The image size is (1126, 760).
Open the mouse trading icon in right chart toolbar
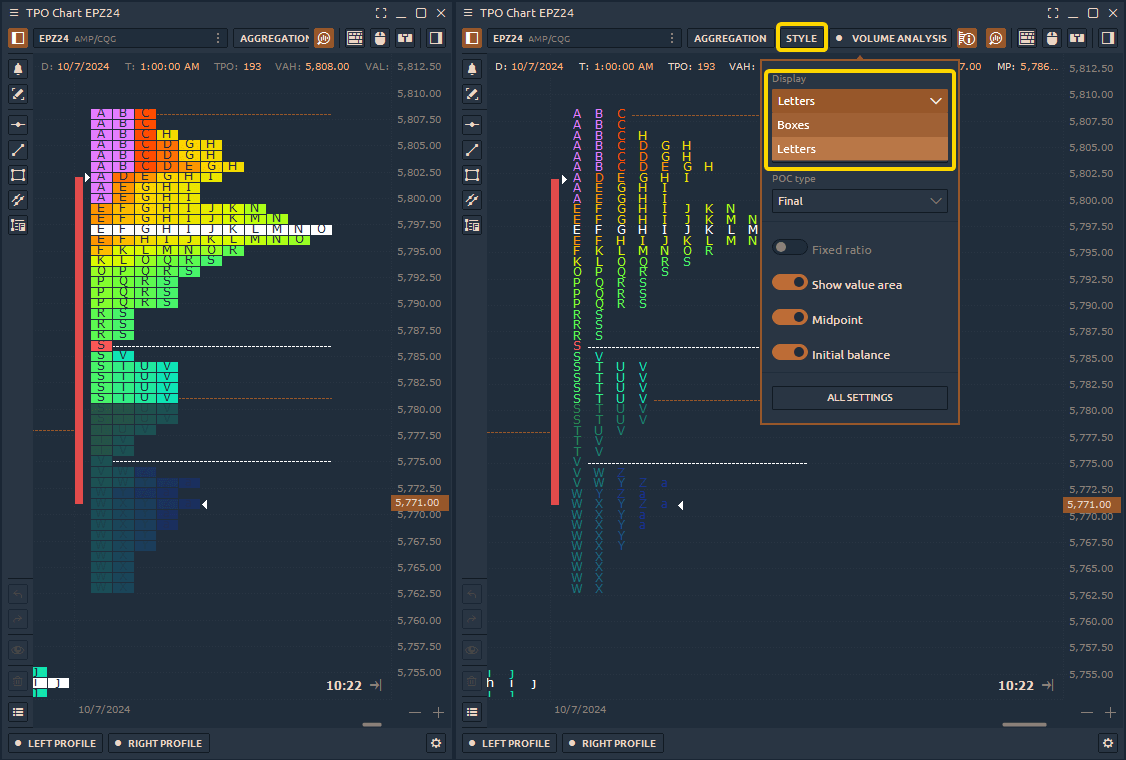pos(1052,38)
